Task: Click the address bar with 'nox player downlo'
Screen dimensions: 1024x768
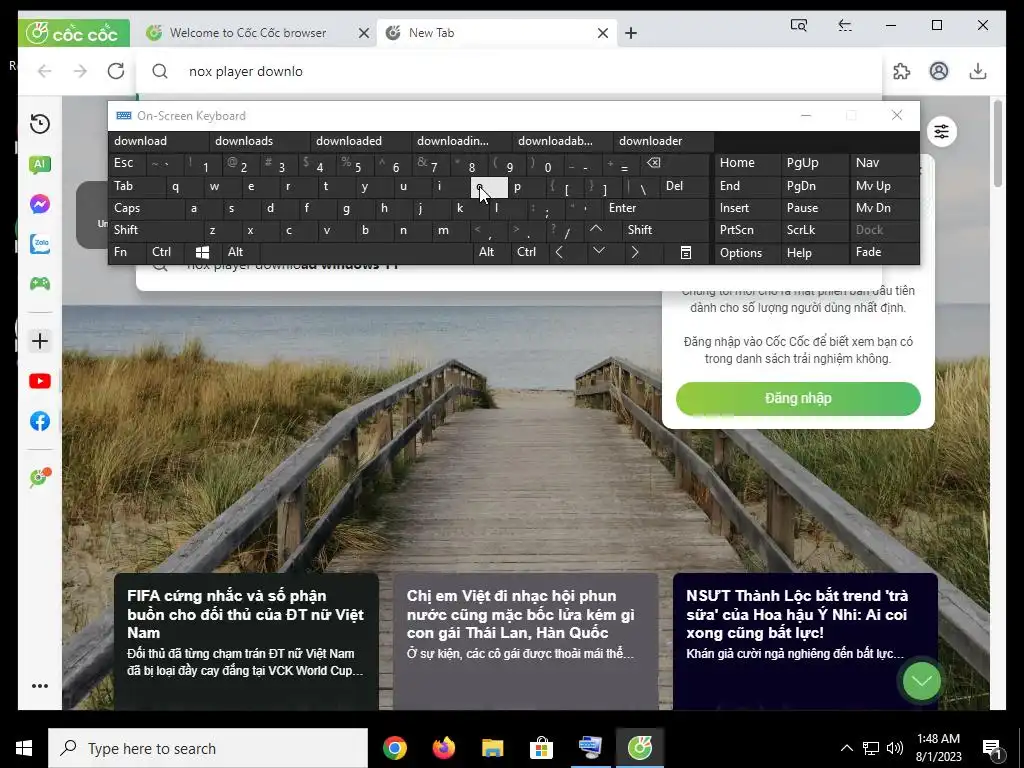Action: (x=509, y=71)
